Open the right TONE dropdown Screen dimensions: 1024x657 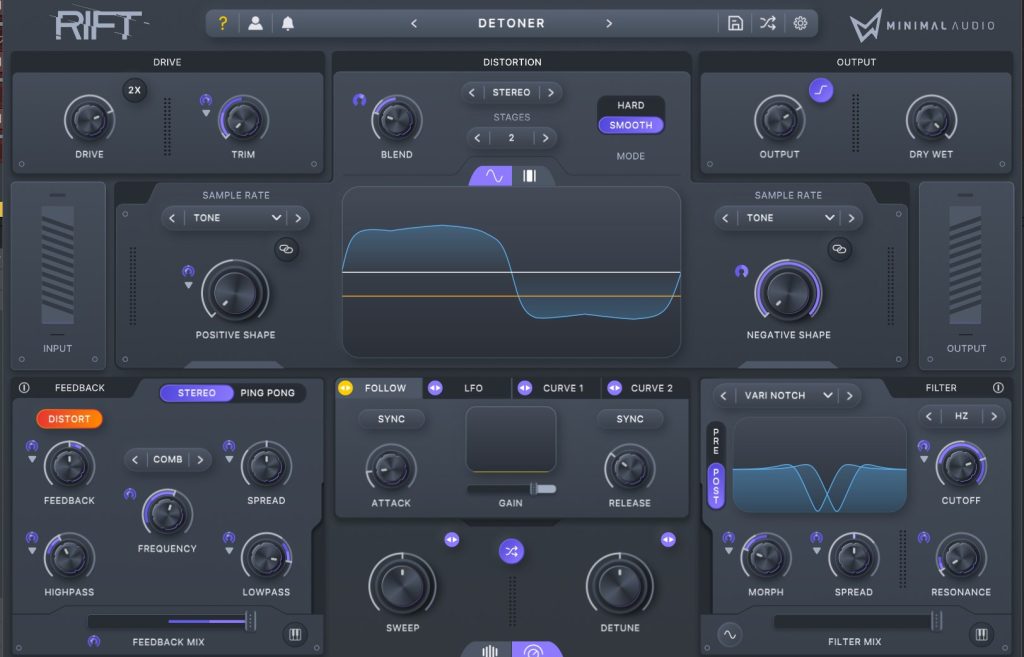[x=790, y=218]
